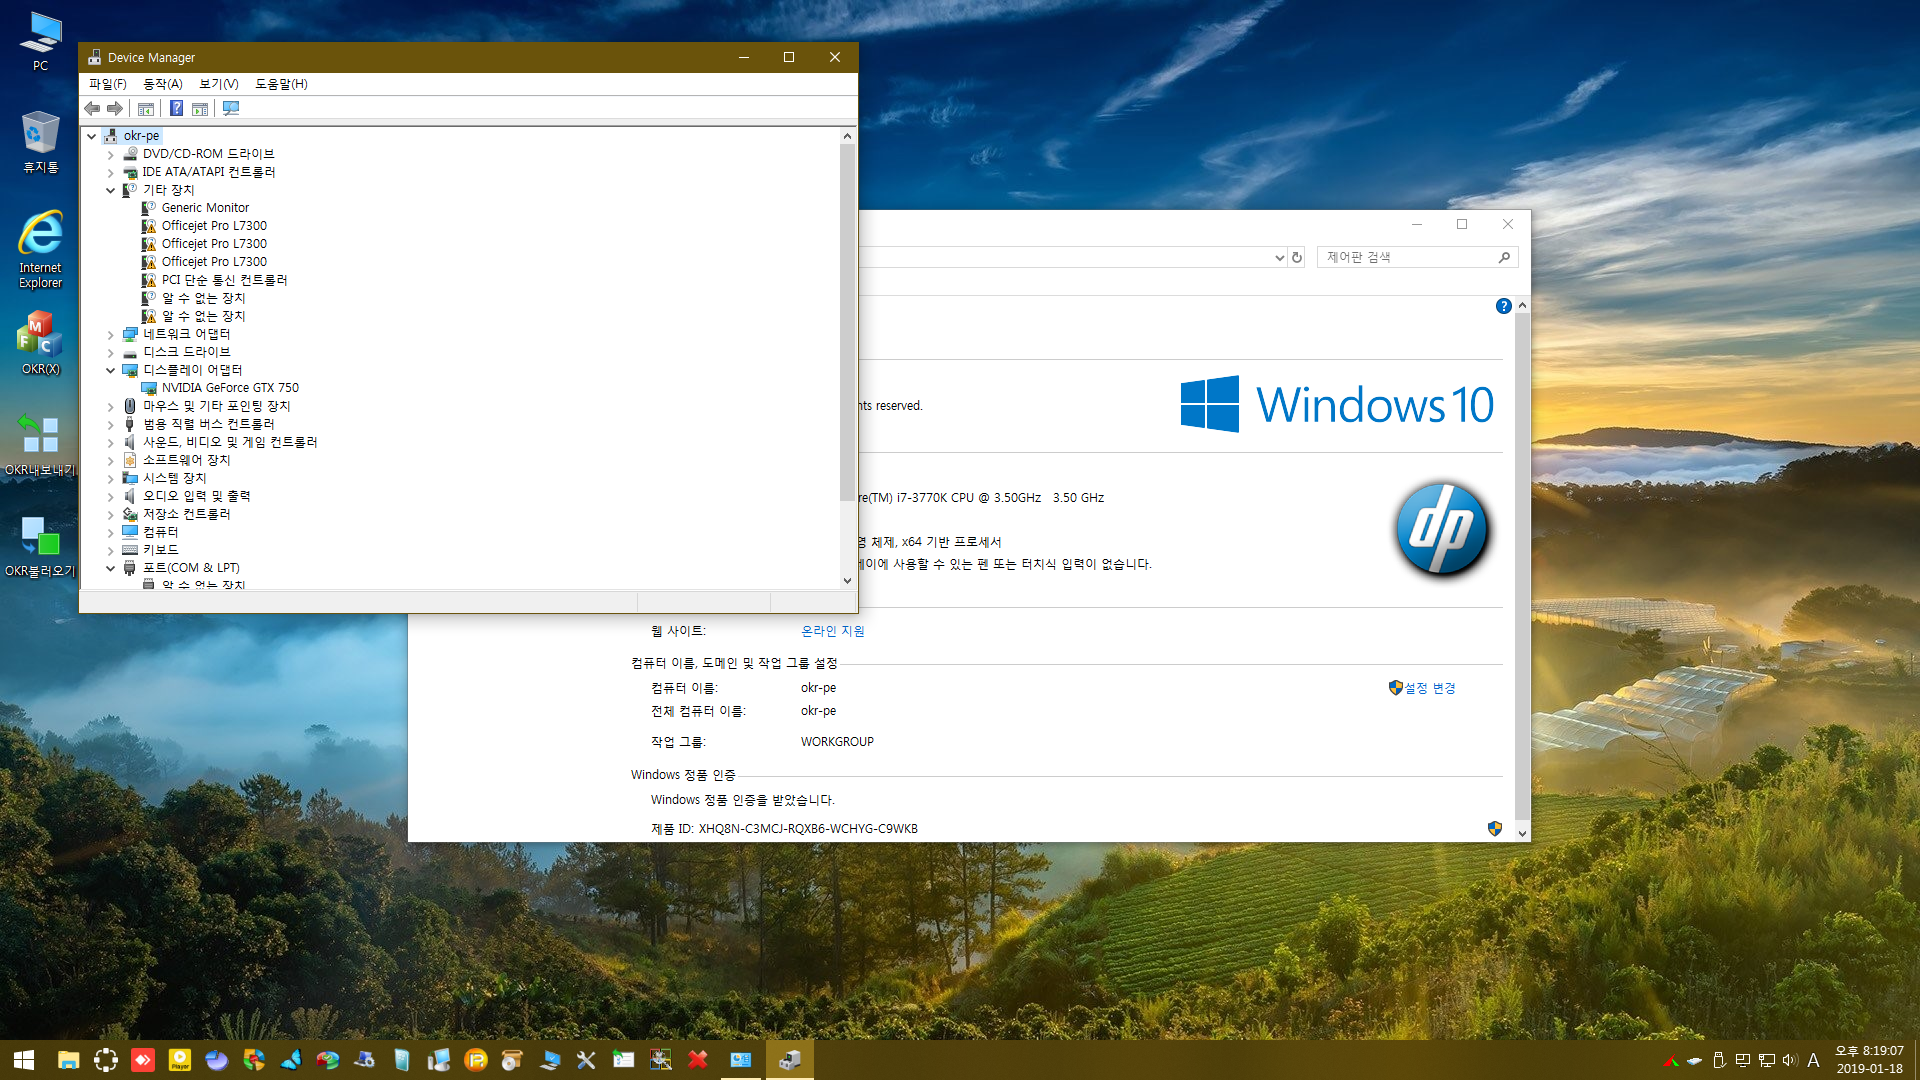Click the IME A language indicator
1920x1080 pixels.
click(x=1813, y=1060)
